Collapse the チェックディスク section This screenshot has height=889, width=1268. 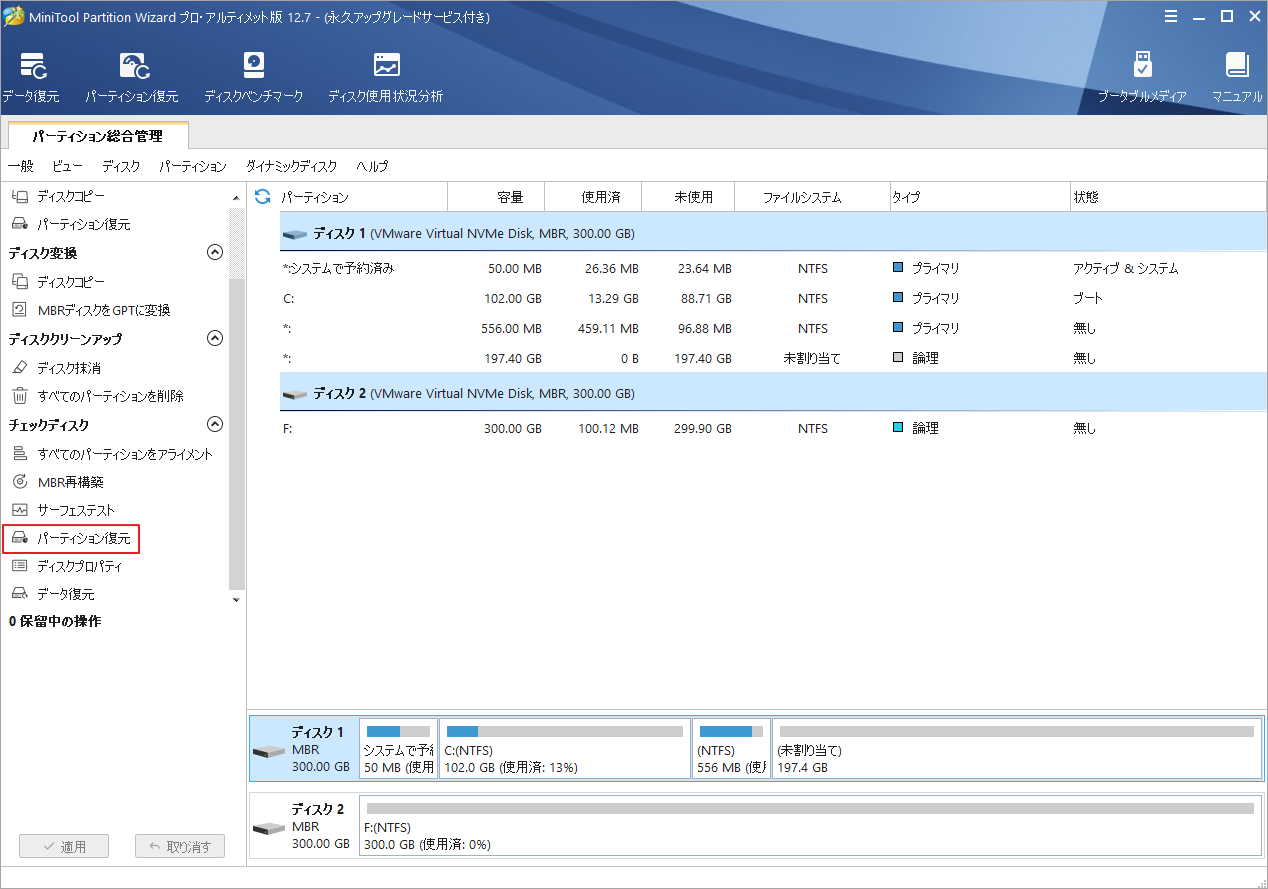214,425
